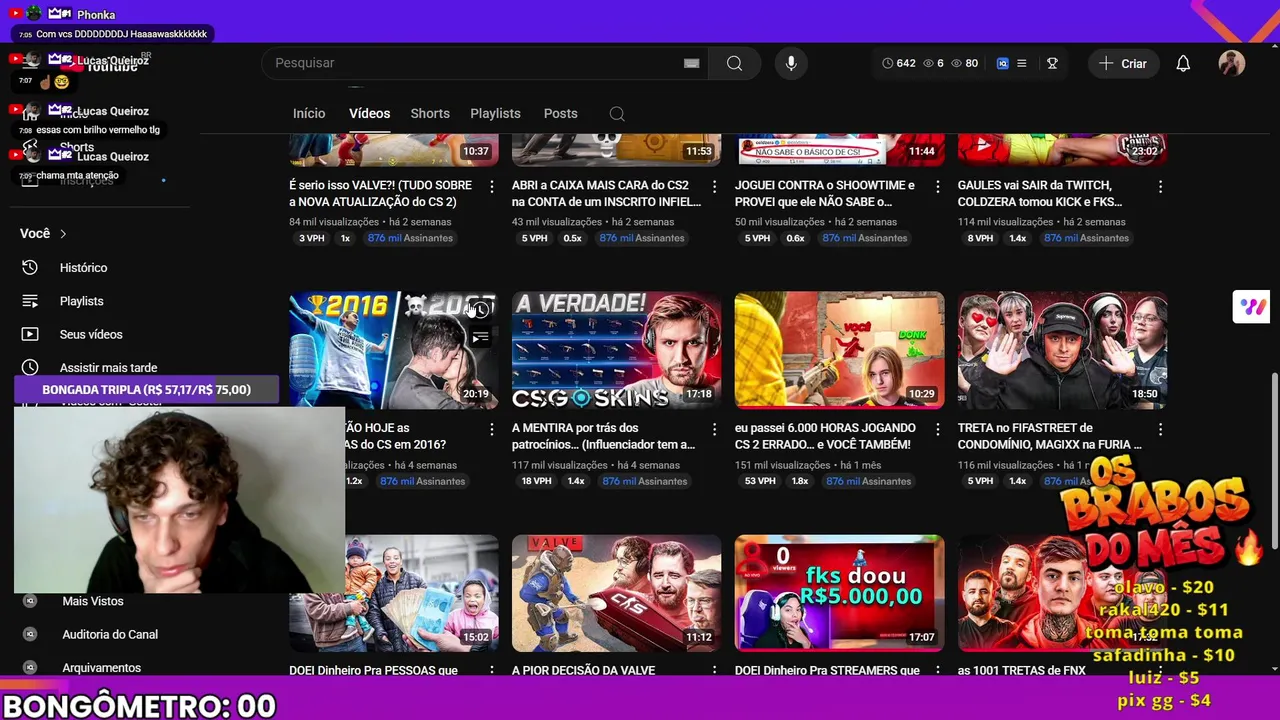Image resolution: width=1280 pixels, height=720 pixels.
Task: Open Playlists in the left sidebar
Action: coord(82,301)
